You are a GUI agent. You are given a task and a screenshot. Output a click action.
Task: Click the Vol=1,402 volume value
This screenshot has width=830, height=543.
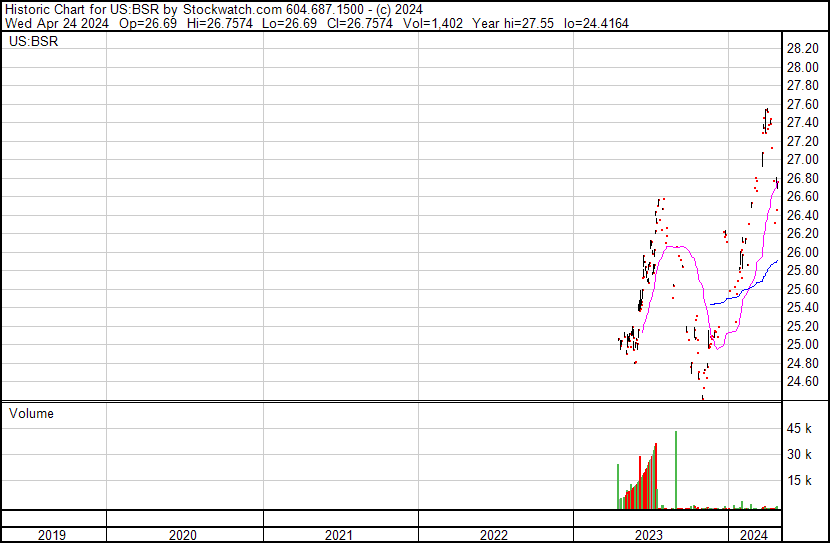(433, 24)
